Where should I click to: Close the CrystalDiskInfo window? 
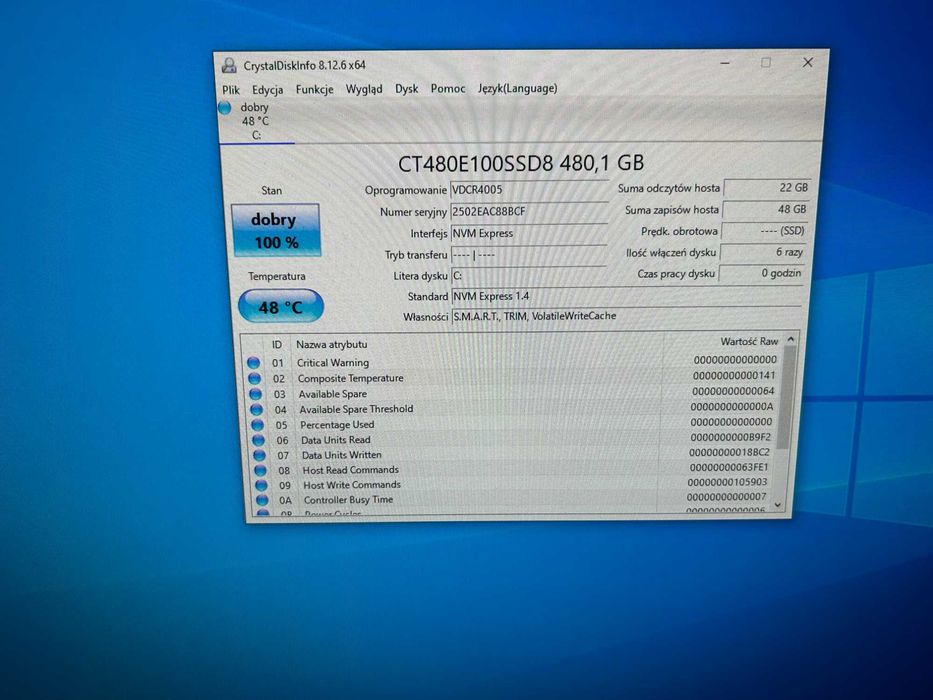click(807, 62)
